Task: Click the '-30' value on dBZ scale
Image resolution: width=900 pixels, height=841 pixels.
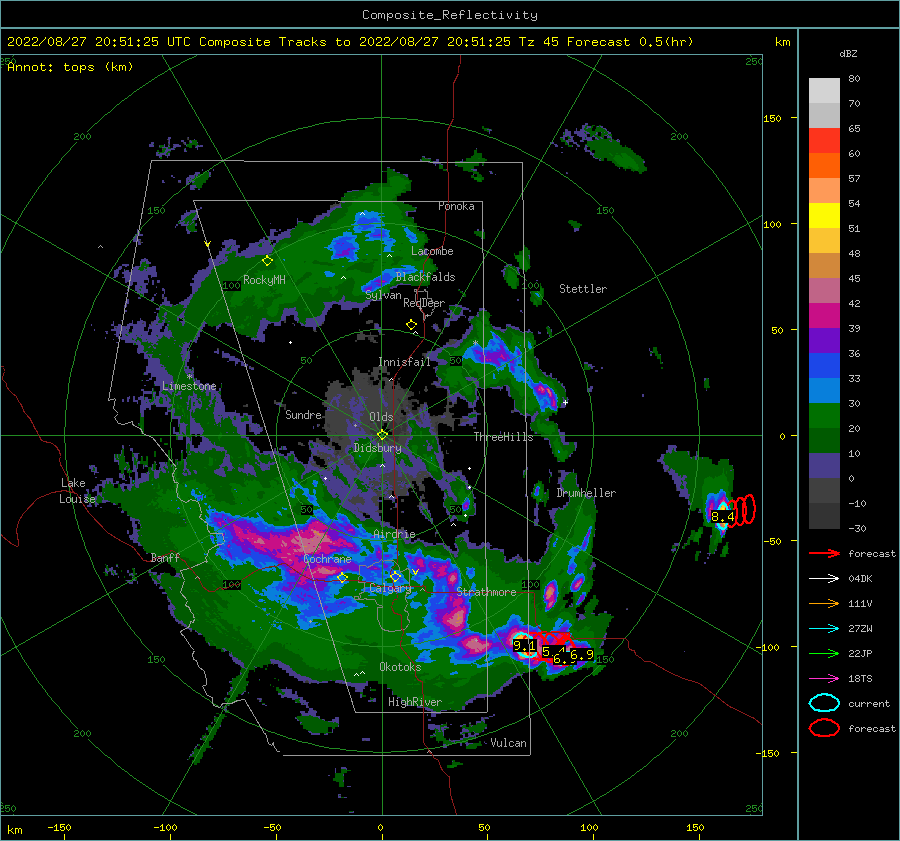Action: (857, 528)
